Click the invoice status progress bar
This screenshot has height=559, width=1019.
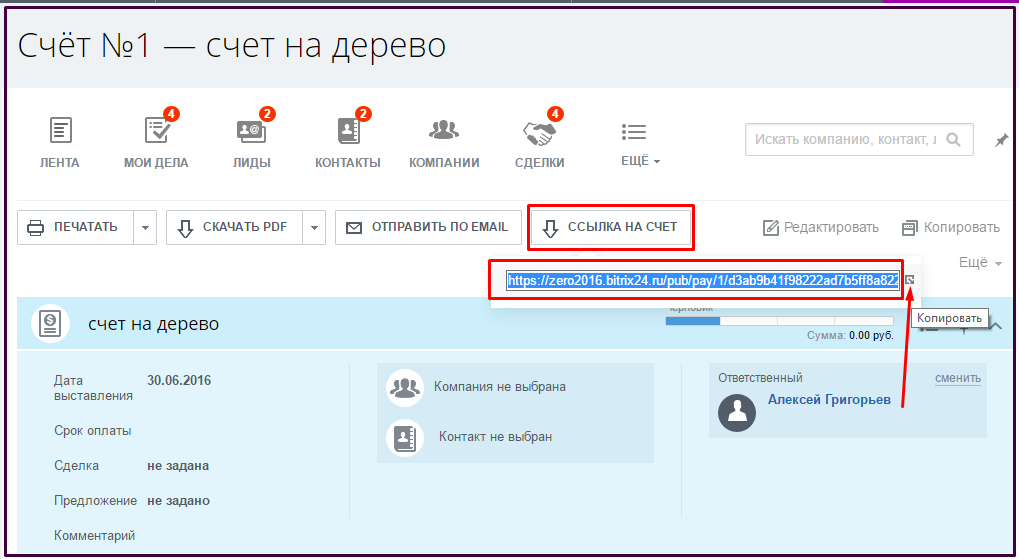pyautogui.click(x=779, y=321)
